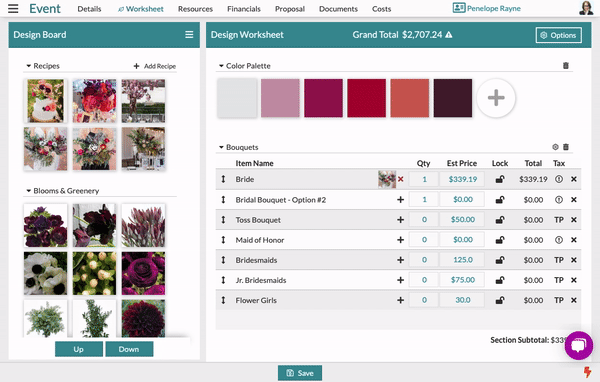Screen dimensions: 600x382
Task: Open the hamburger main menu
Action: click(x=13, y=8)
